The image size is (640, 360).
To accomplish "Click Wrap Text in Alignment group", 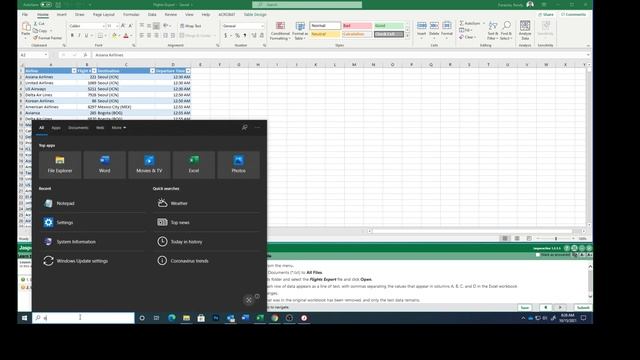I will click(191, 26).
